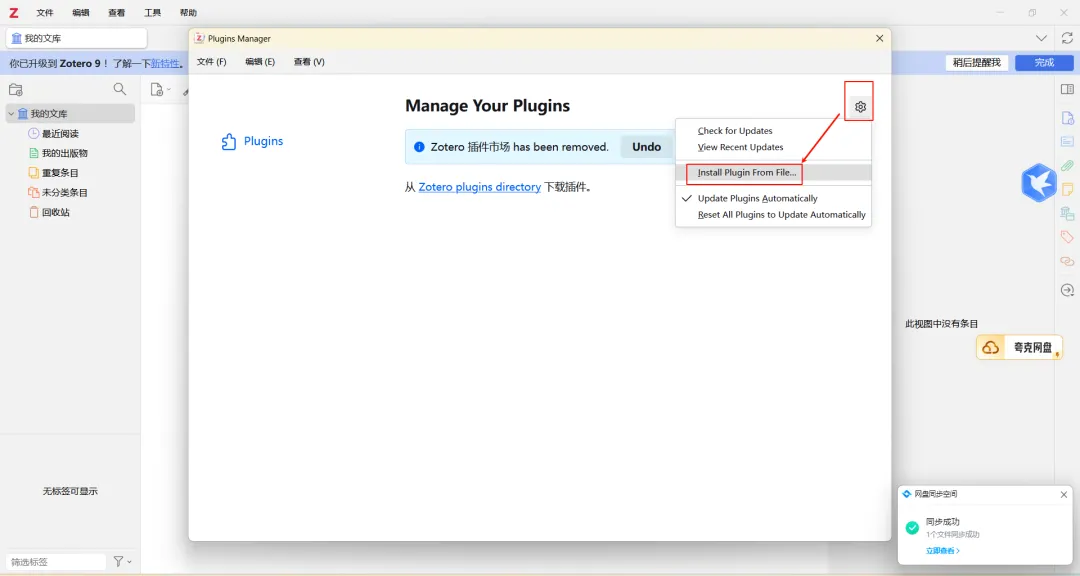Toggle the item pane layout icon
Image resolution: width=1080 pixels, height=576 pixels.
[x=1067, y=90]
